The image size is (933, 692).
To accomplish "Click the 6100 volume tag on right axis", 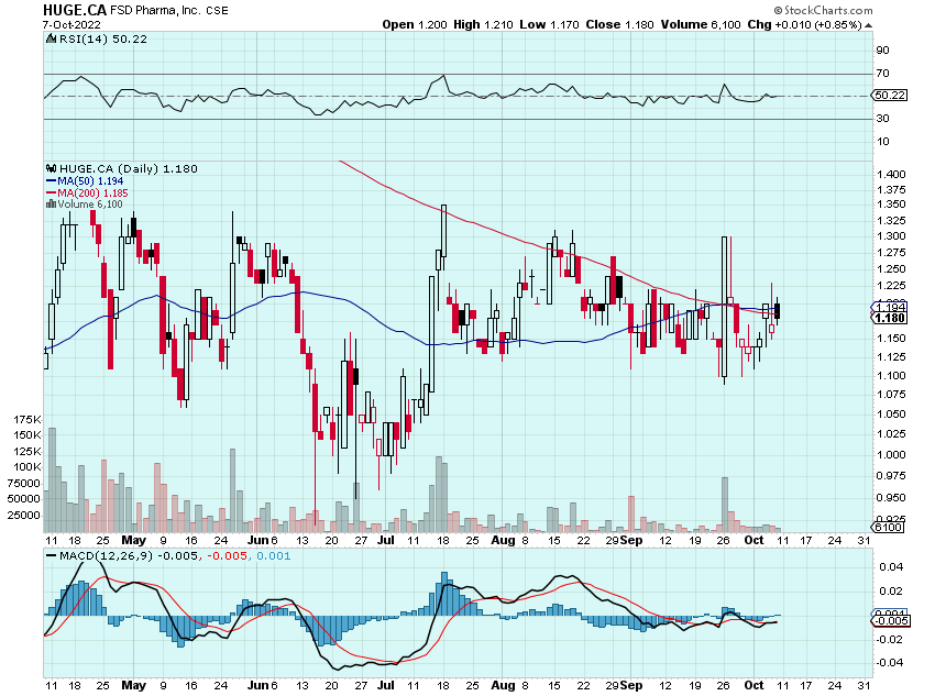I will (888, 527).
